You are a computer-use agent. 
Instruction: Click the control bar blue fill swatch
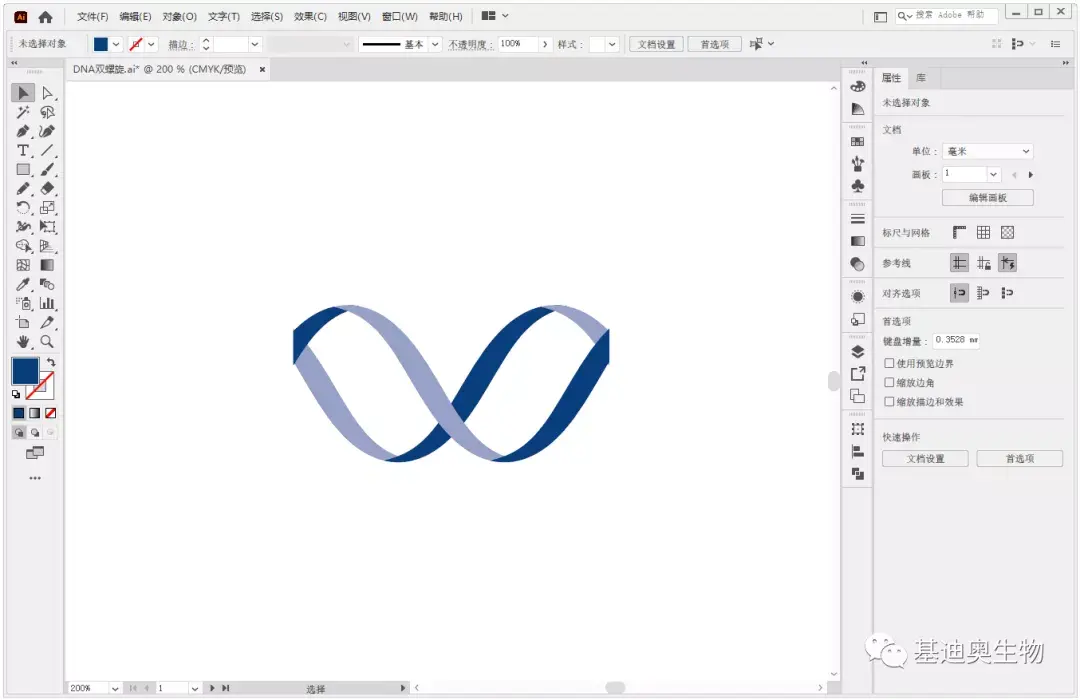pos(101,45)
